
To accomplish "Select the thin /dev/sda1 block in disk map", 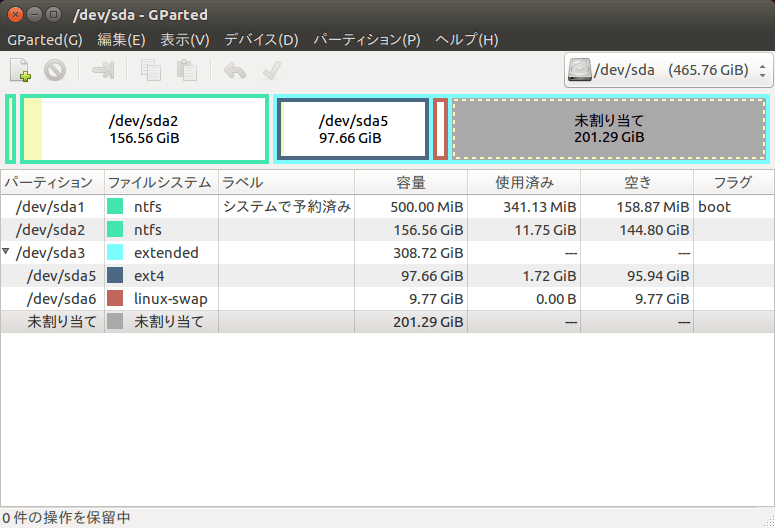I will (10, 129).
